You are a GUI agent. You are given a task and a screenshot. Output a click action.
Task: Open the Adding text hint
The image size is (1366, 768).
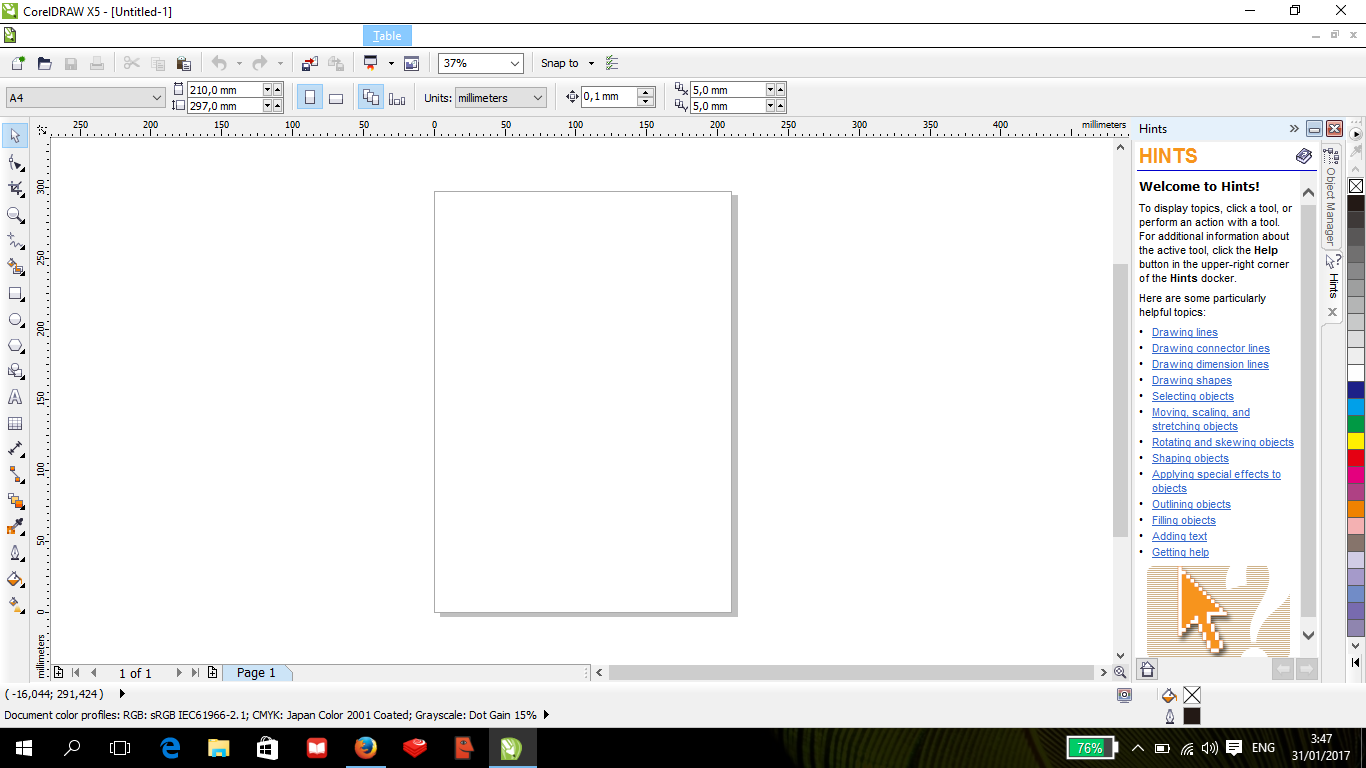click(1180, 536)
